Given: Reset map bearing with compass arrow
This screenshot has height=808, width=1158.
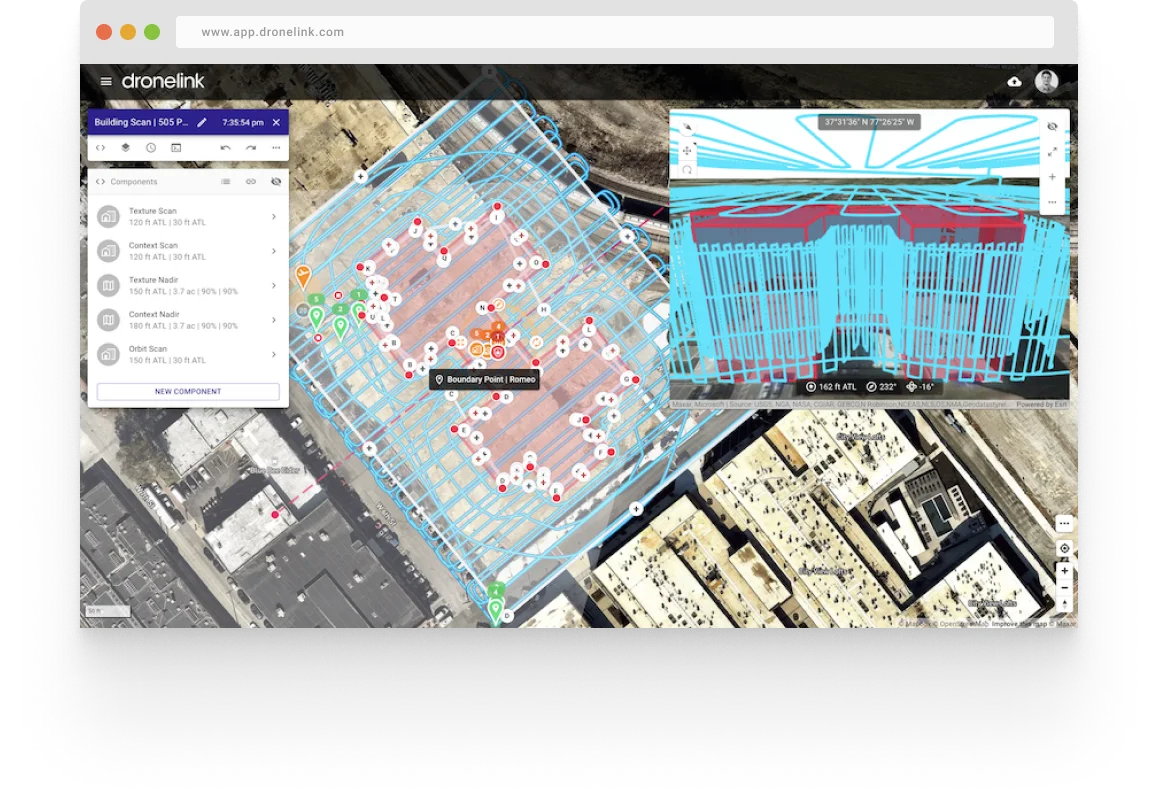Looking at the screenshot, I should point(1064,604).
